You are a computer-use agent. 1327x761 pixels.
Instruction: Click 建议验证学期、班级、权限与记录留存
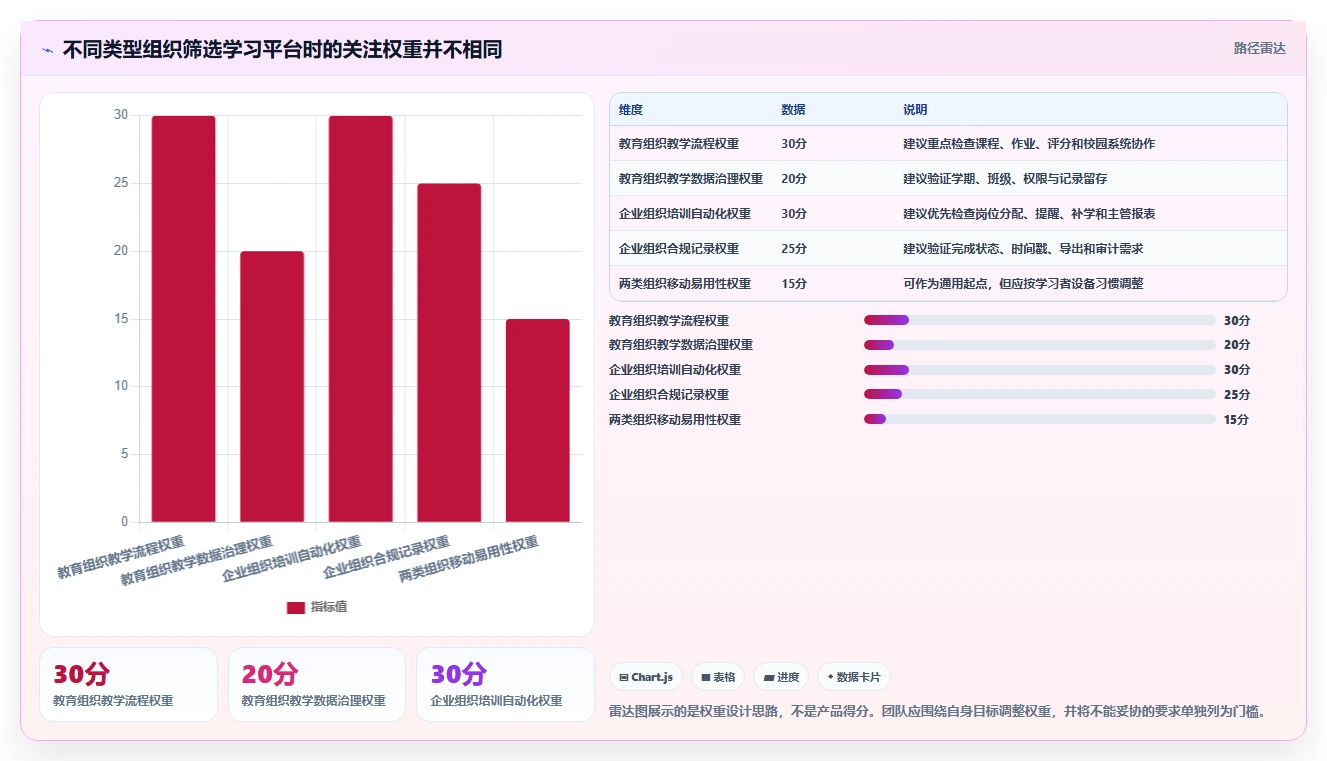coord(1005,179)
